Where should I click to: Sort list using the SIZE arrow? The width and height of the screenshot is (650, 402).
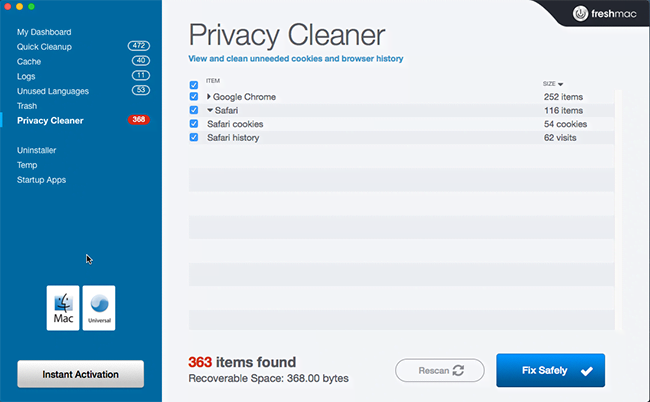tap(560, 84)
